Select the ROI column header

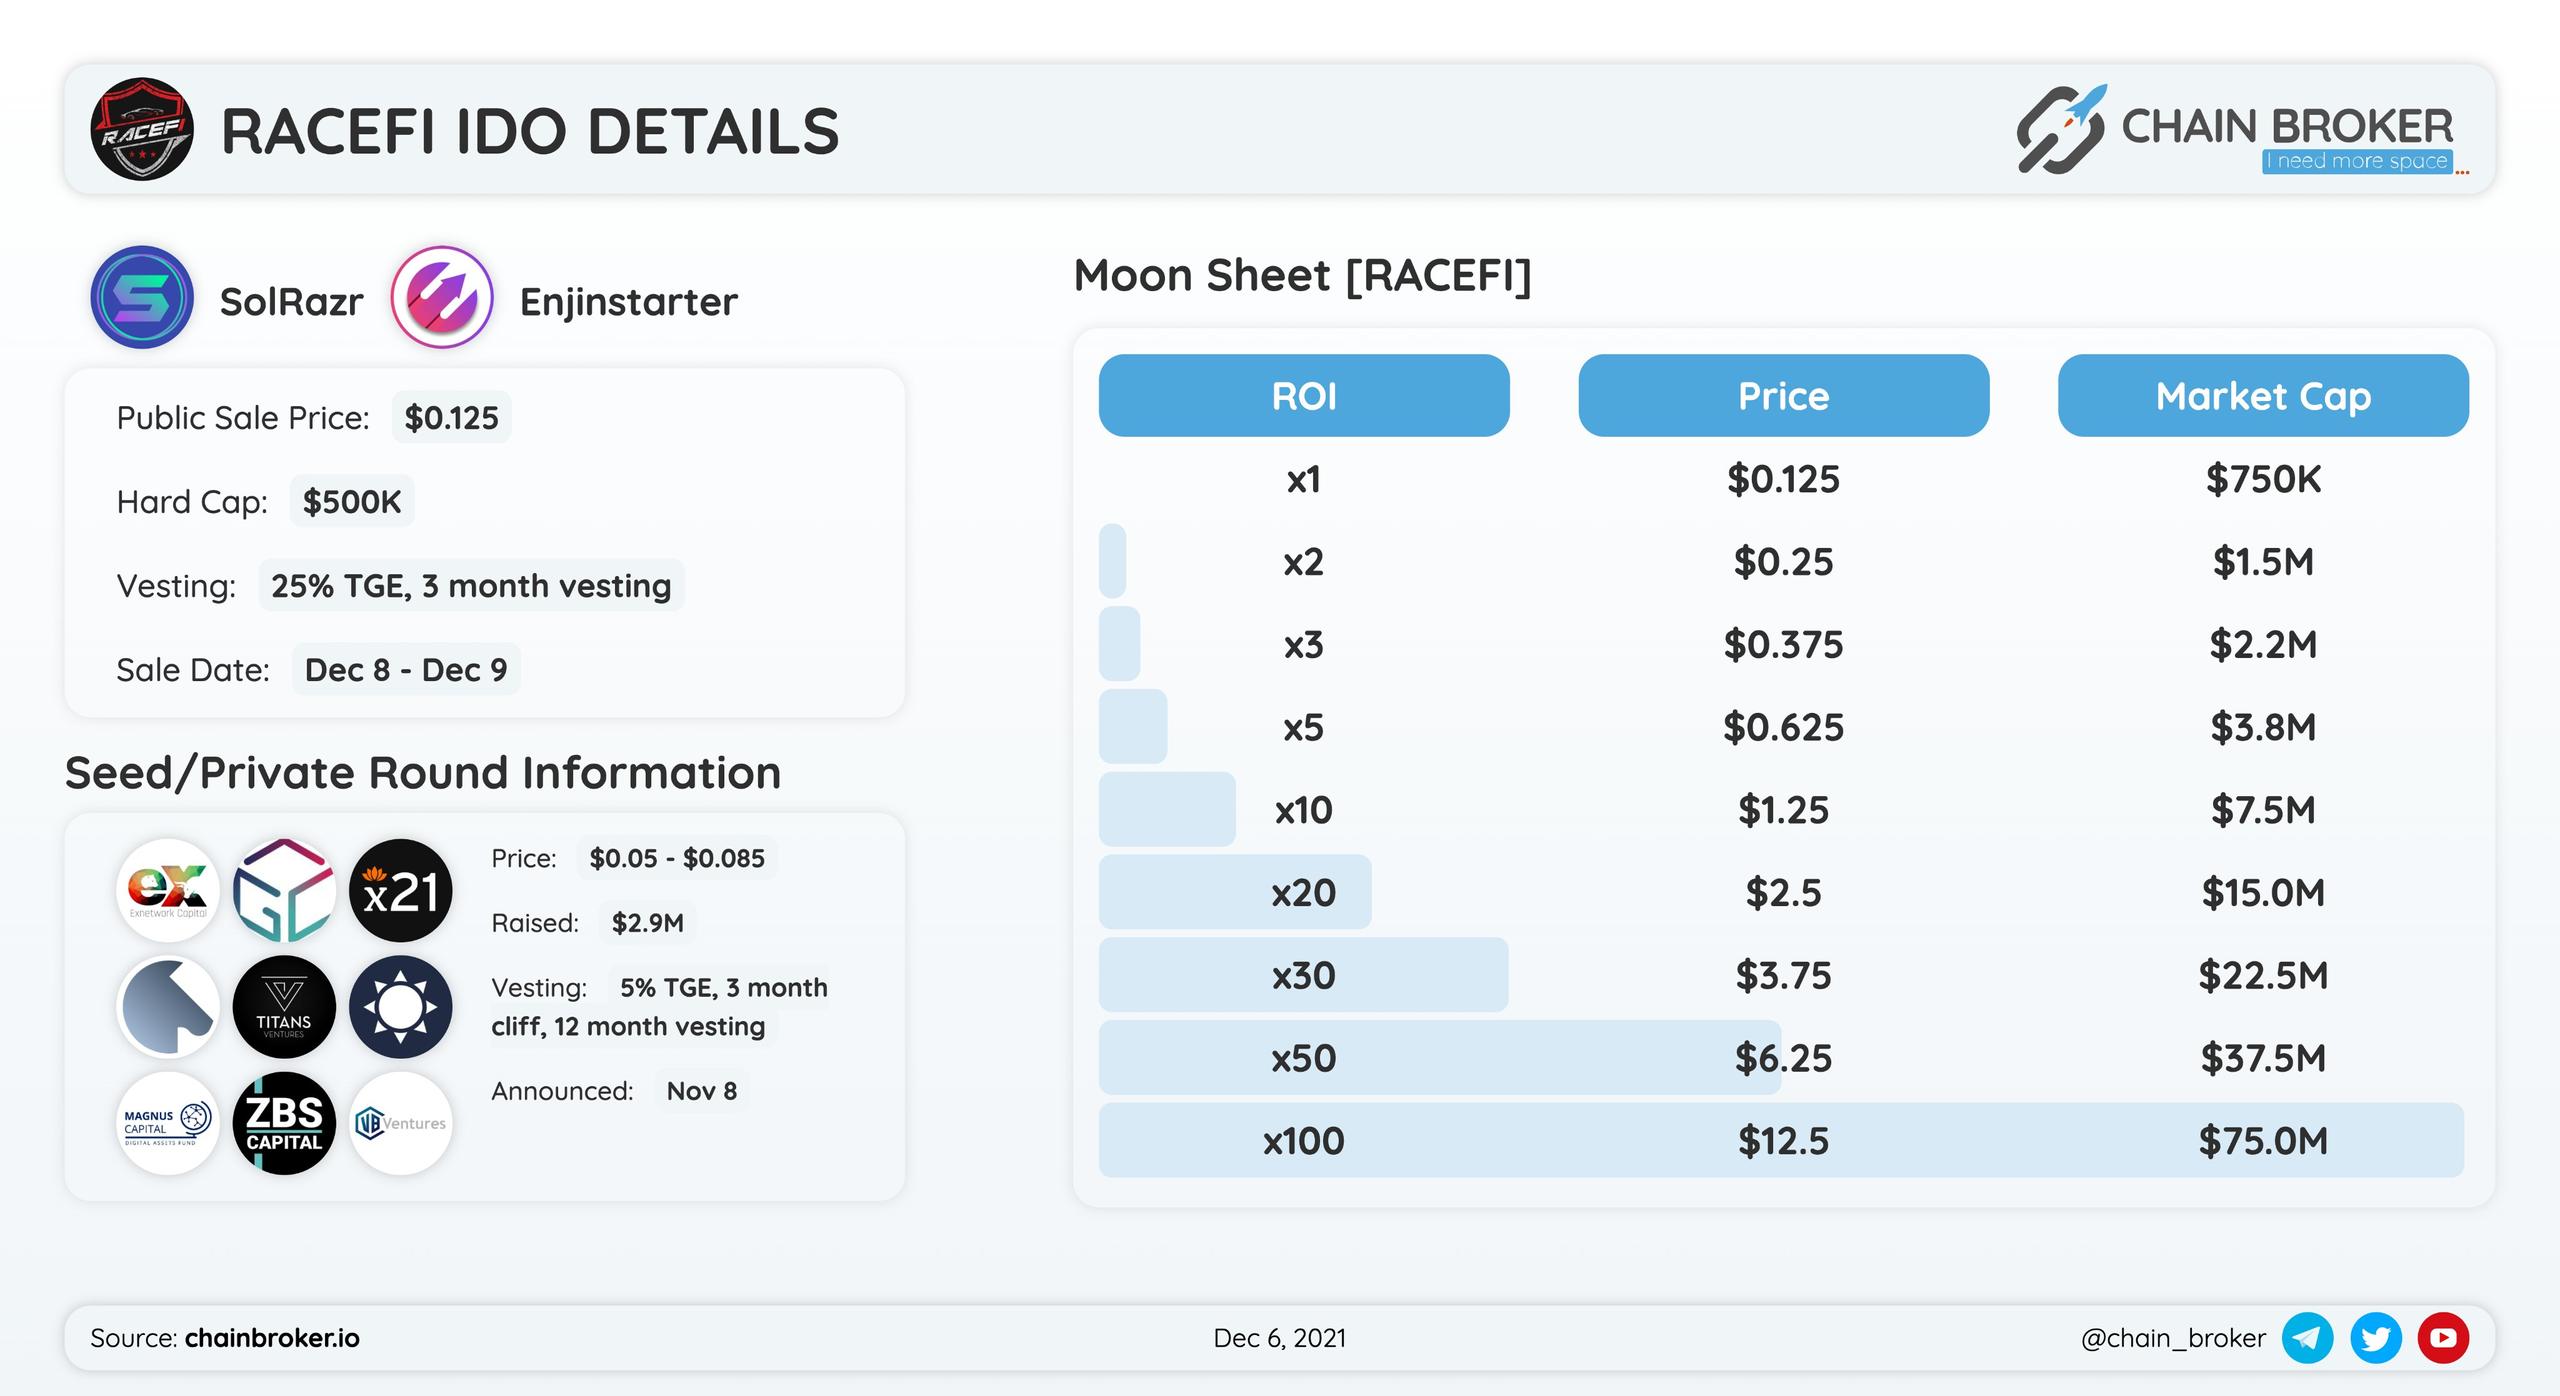click(1304, 395)
